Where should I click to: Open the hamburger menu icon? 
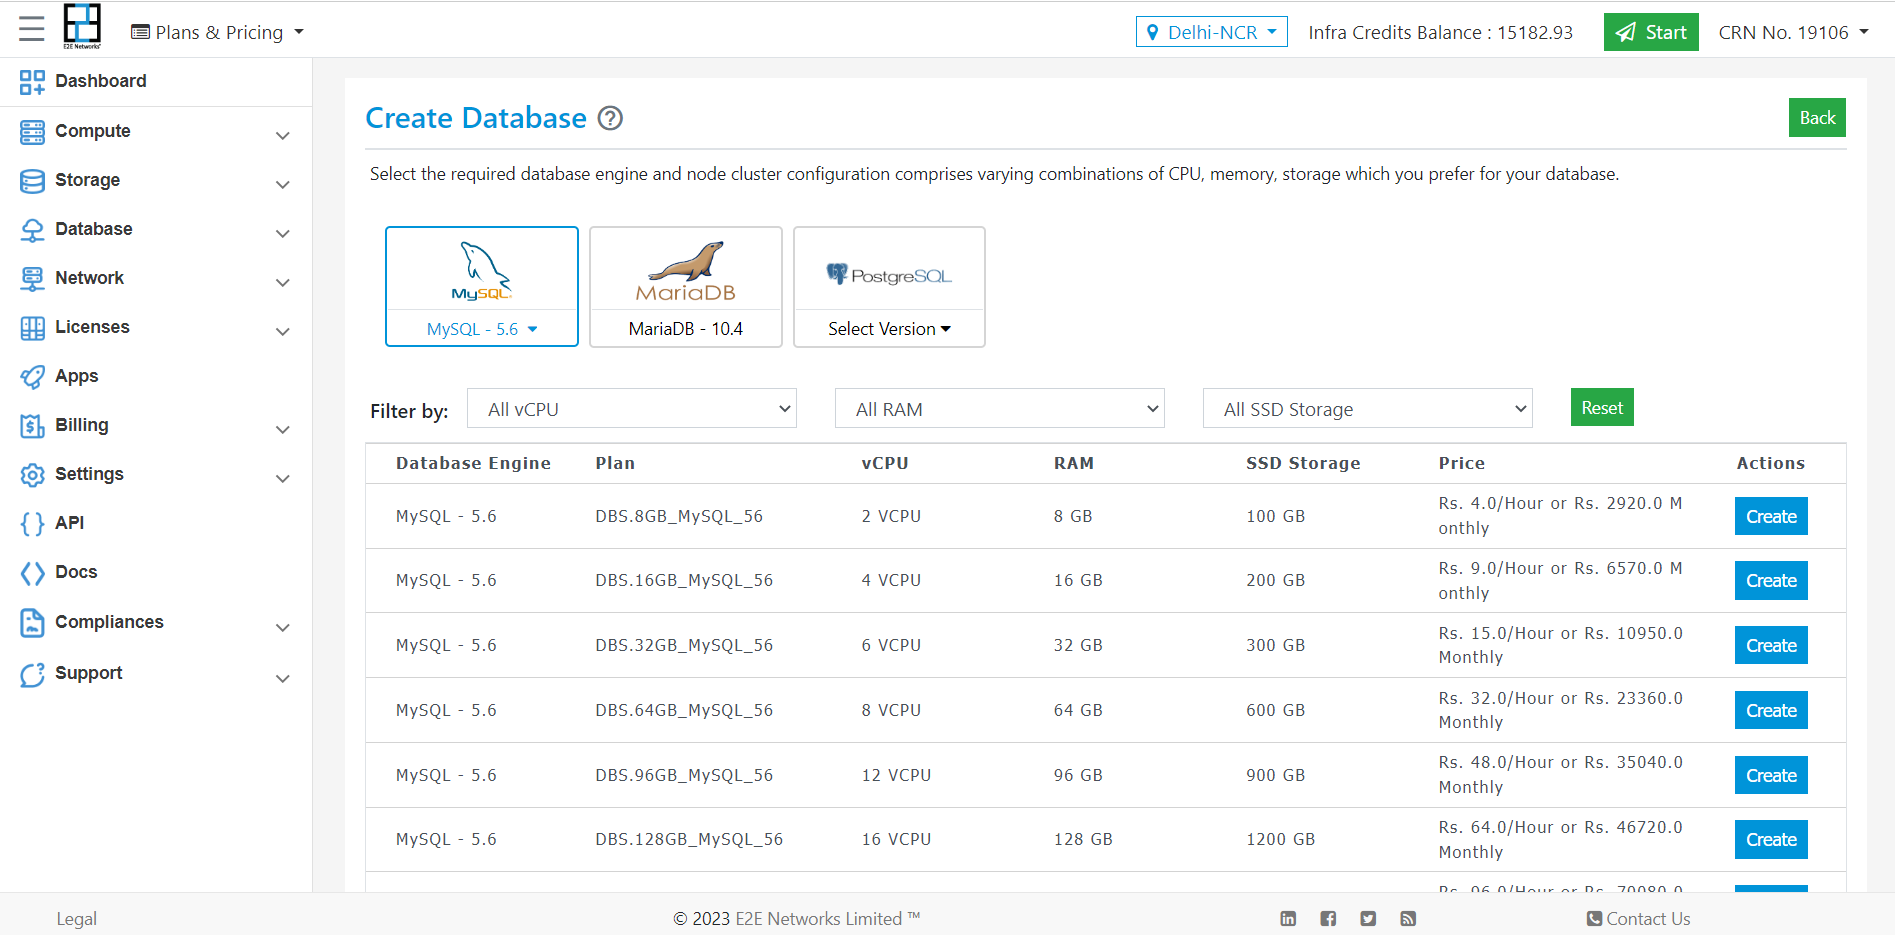pos(31,29)
